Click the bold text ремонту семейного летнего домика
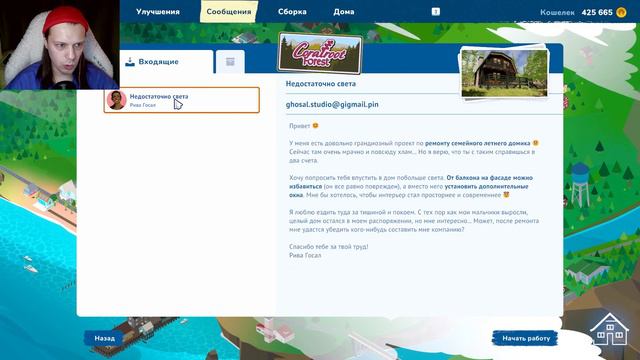The image size is (640, 360). coord(478,143)
